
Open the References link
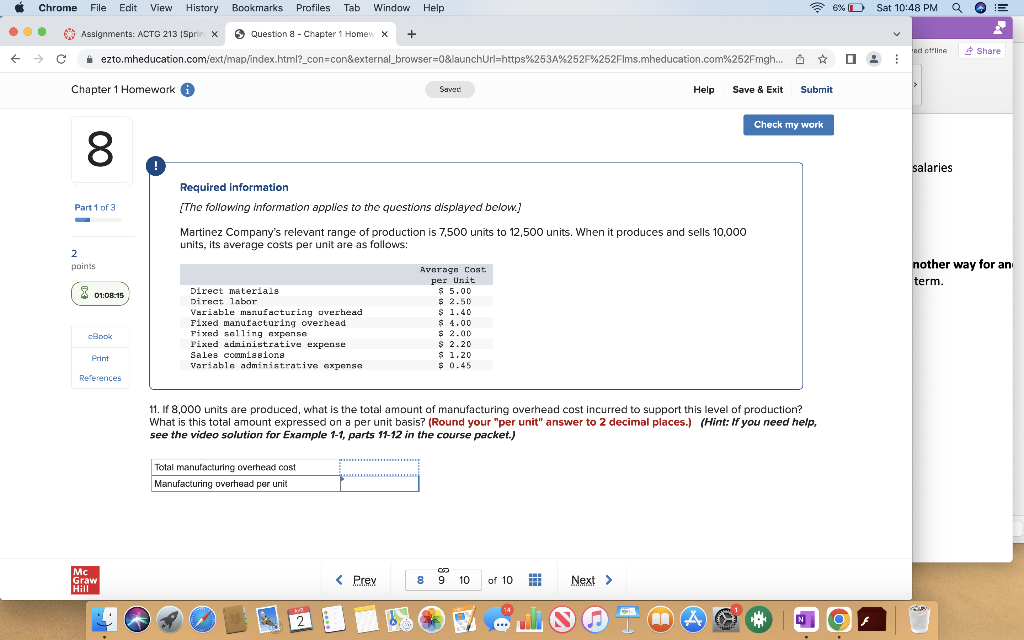(100, 378)
